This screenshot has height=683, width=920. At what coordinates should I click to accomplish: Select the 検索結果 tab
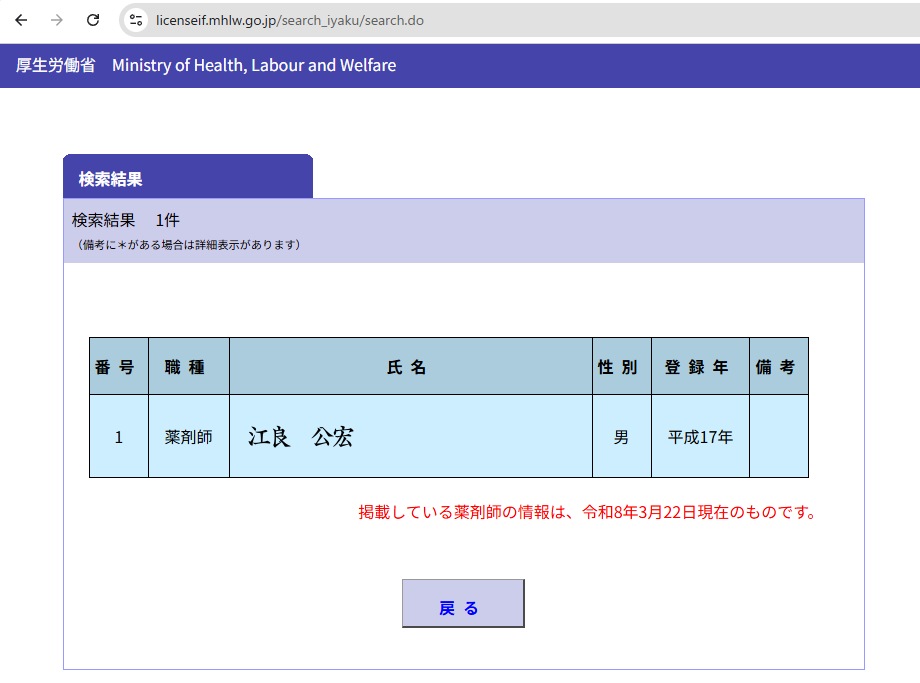pos(111,179)
